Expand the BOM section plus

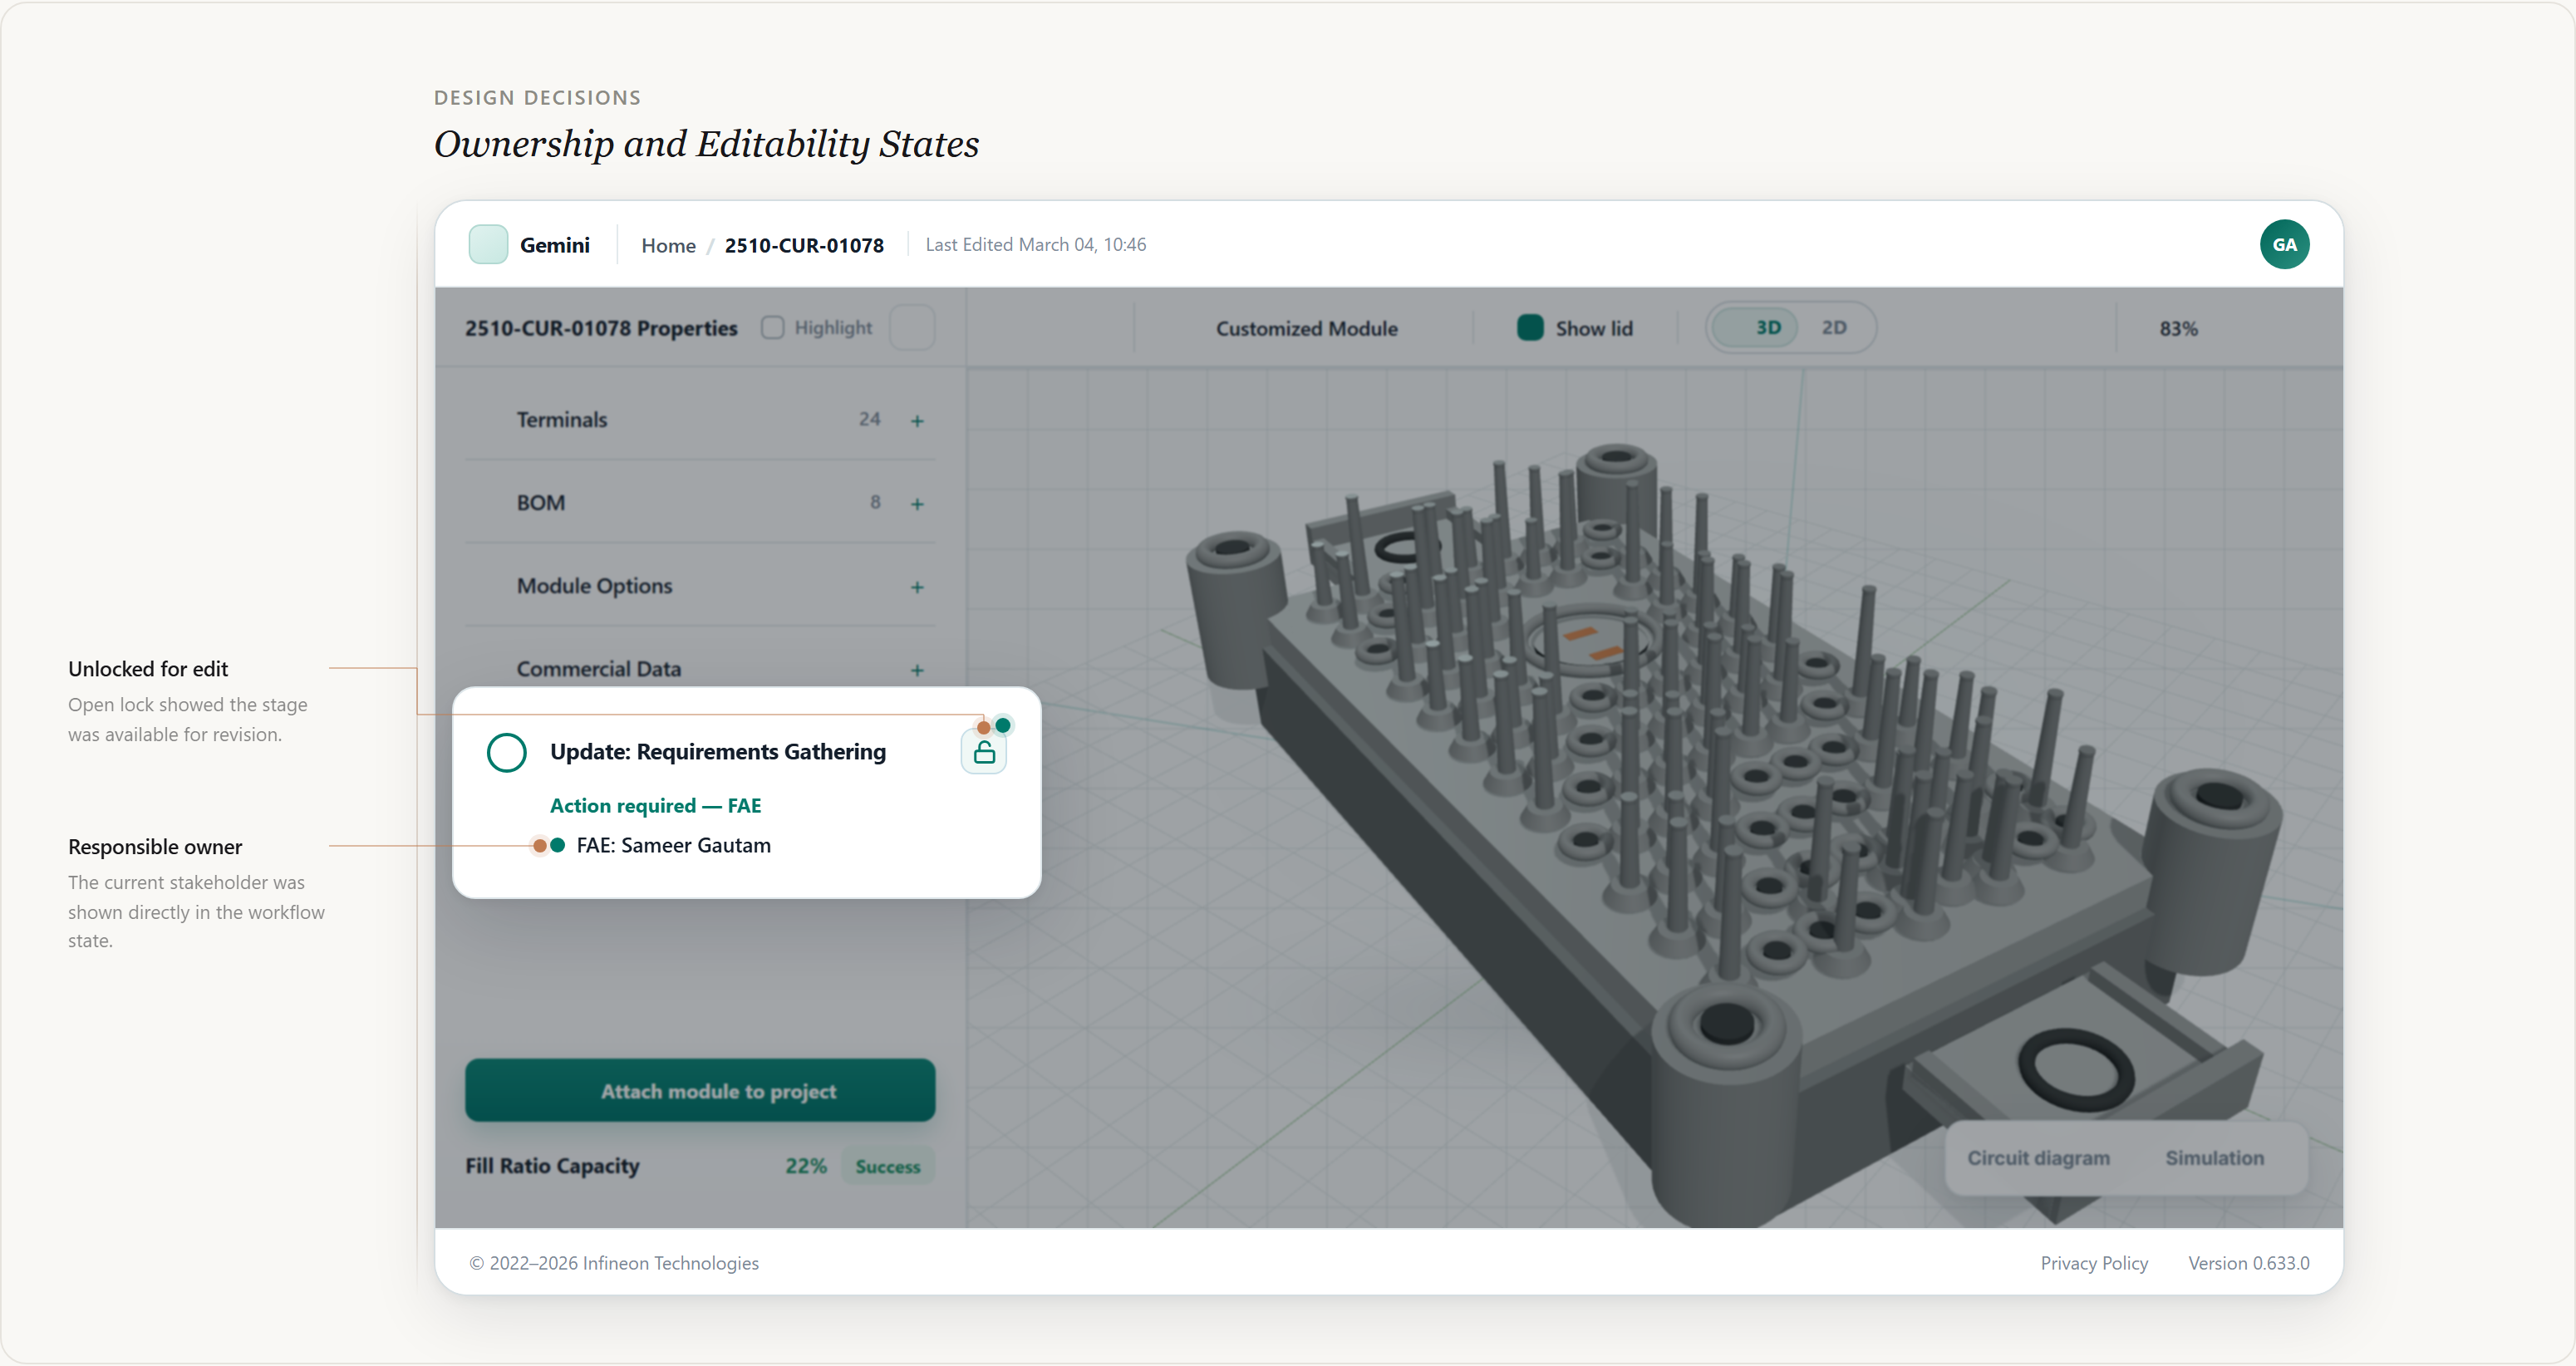pyautogui.click(x=917, y=504)
